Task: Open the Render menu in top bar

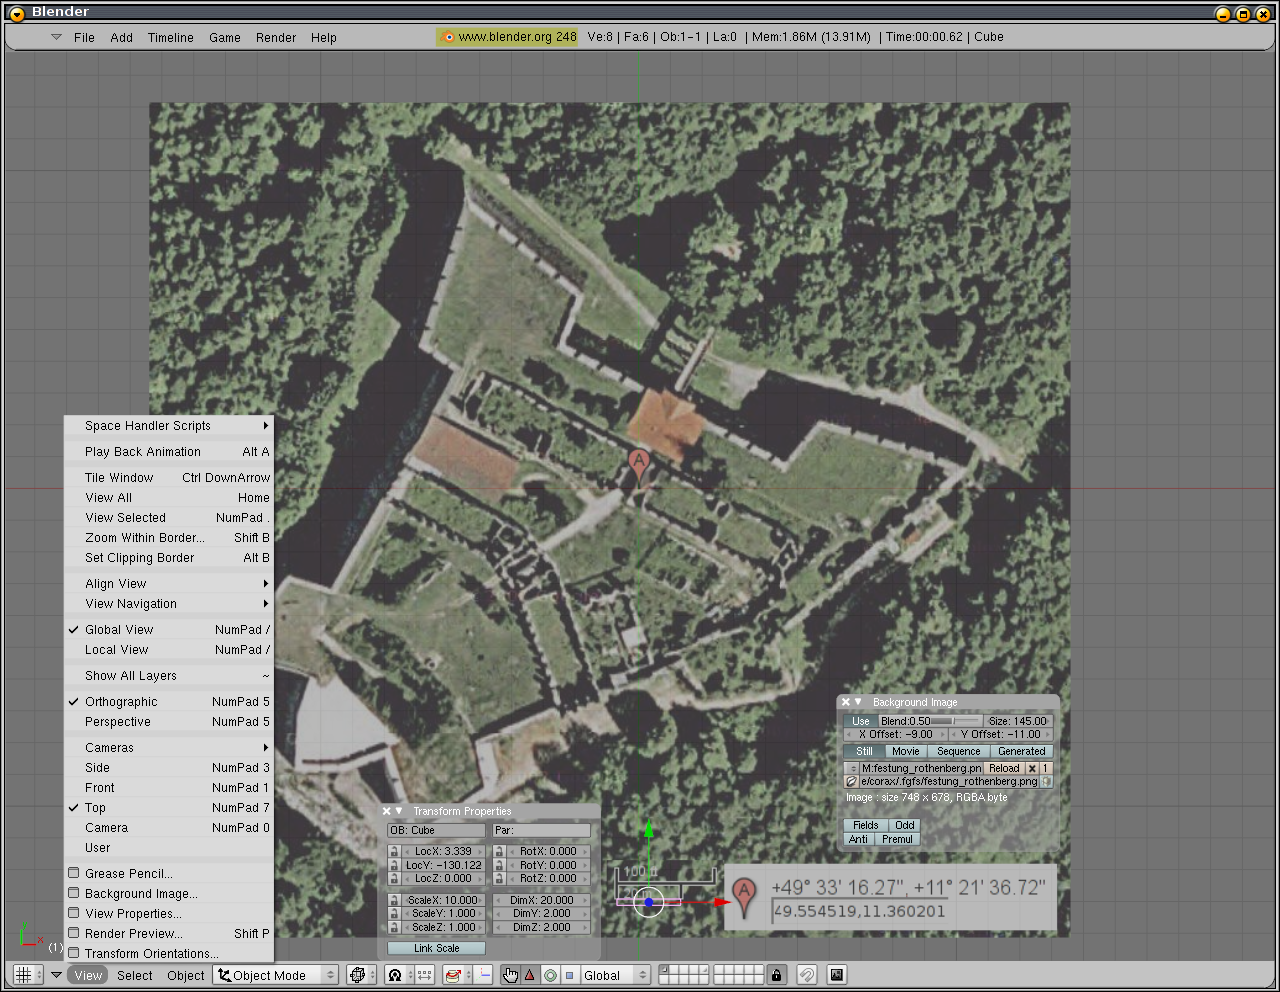Action: pyautogui.click(x=275, y=38)
